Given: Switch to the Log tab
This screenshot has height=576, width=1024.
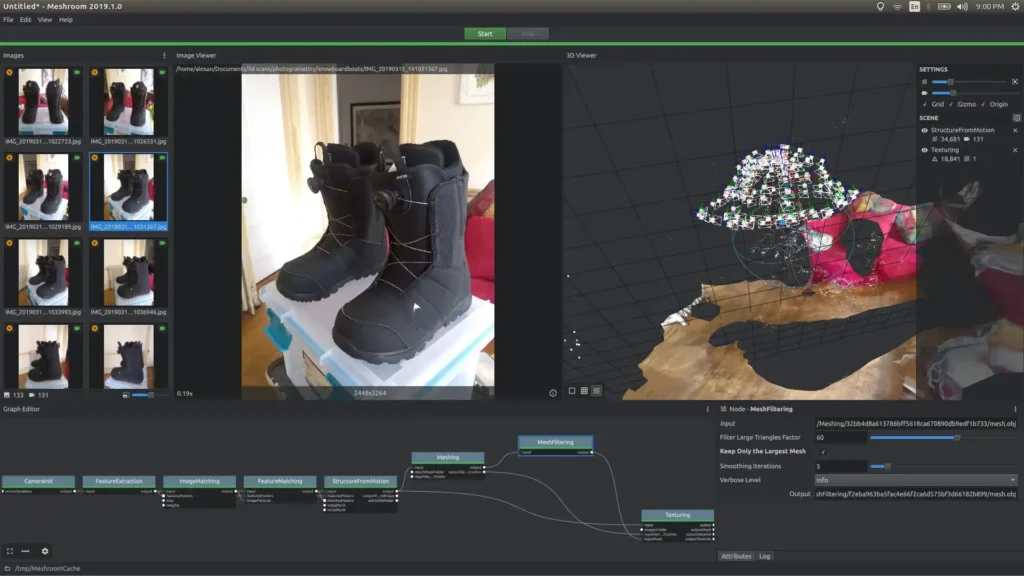Looking at the screenshot, I should coord(765,556).
